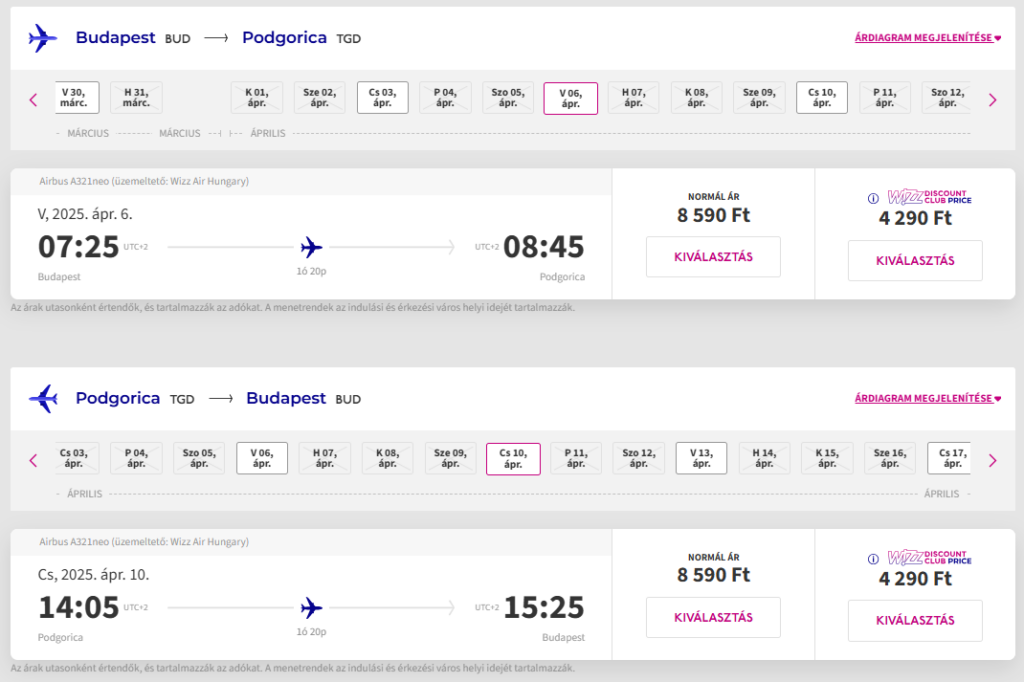The width and height of the screenshot is (1024, 682).
Task: Show later outbound dates with right arrow
Action: pyautogui.click(x=993, y=100)
